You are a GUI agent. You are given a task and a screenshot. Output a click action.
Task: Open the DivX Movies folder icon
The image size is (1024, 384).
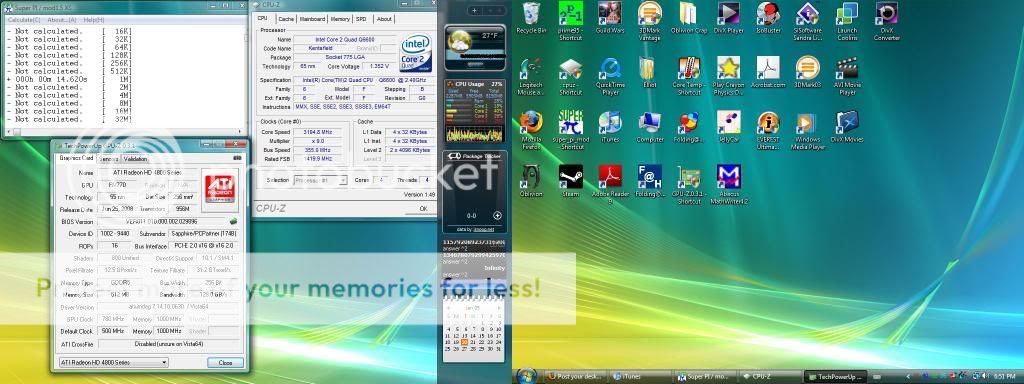click(847, 127)
